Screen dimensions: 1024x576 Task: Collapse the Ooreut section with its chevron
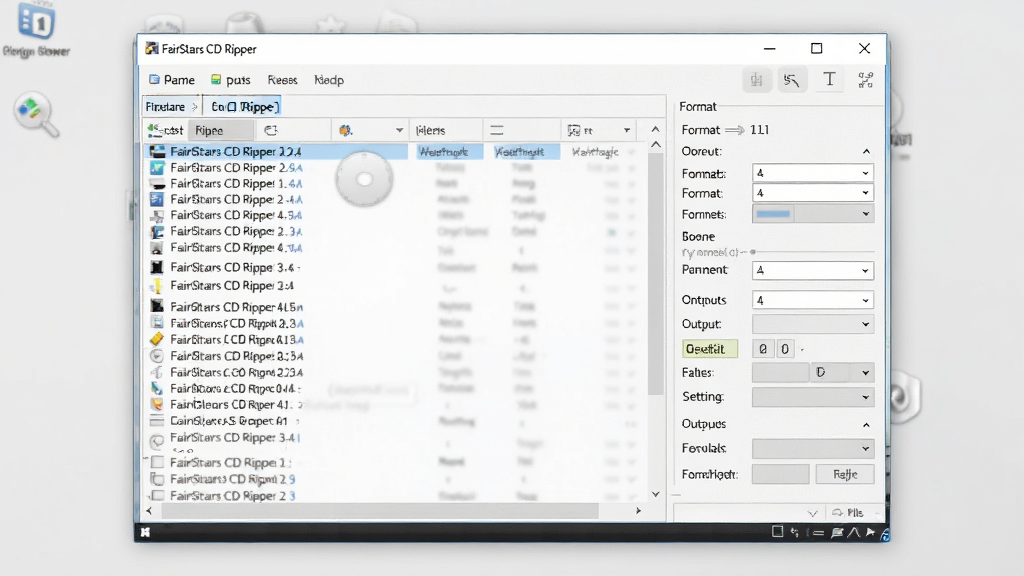[866, 152]
